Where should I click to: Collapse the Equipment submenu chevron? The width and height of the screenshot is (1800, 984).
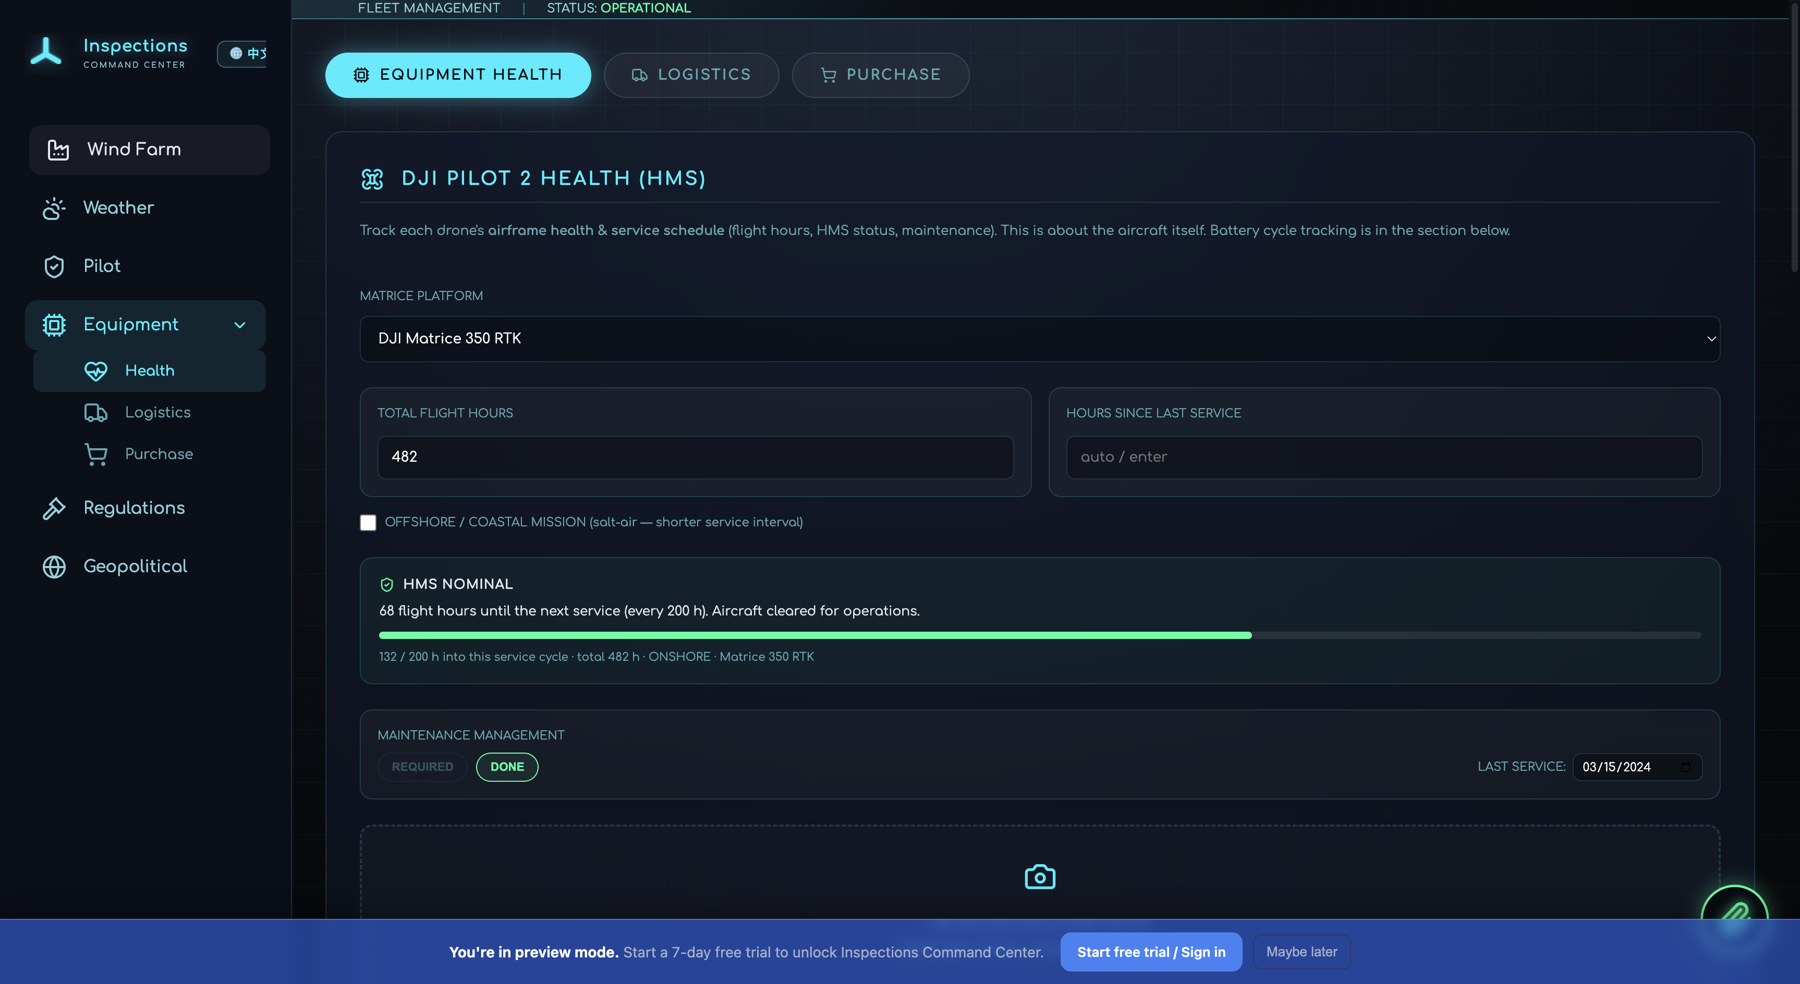(x=240, y=325)
